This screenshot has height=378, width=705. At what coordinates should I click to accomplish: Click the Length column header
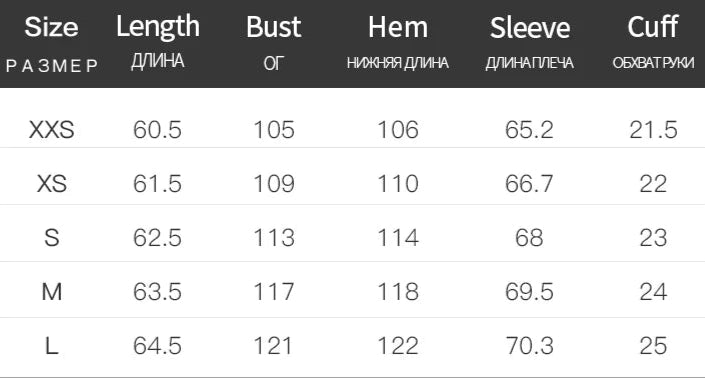pyautogui.click(x=158, y=27)
